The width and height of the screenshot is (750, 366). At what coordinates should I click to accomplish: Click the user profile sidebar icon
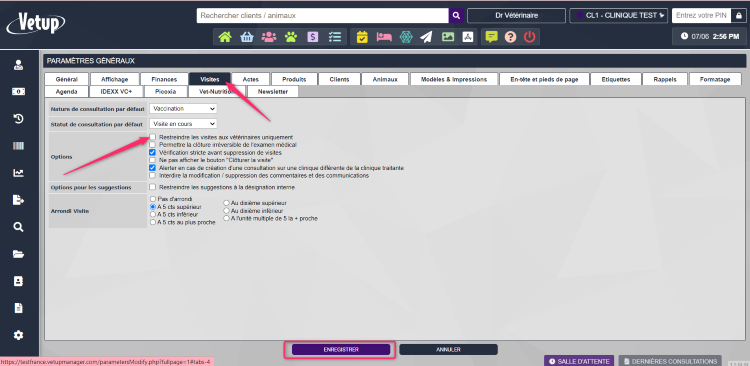[x=18, y=65]
